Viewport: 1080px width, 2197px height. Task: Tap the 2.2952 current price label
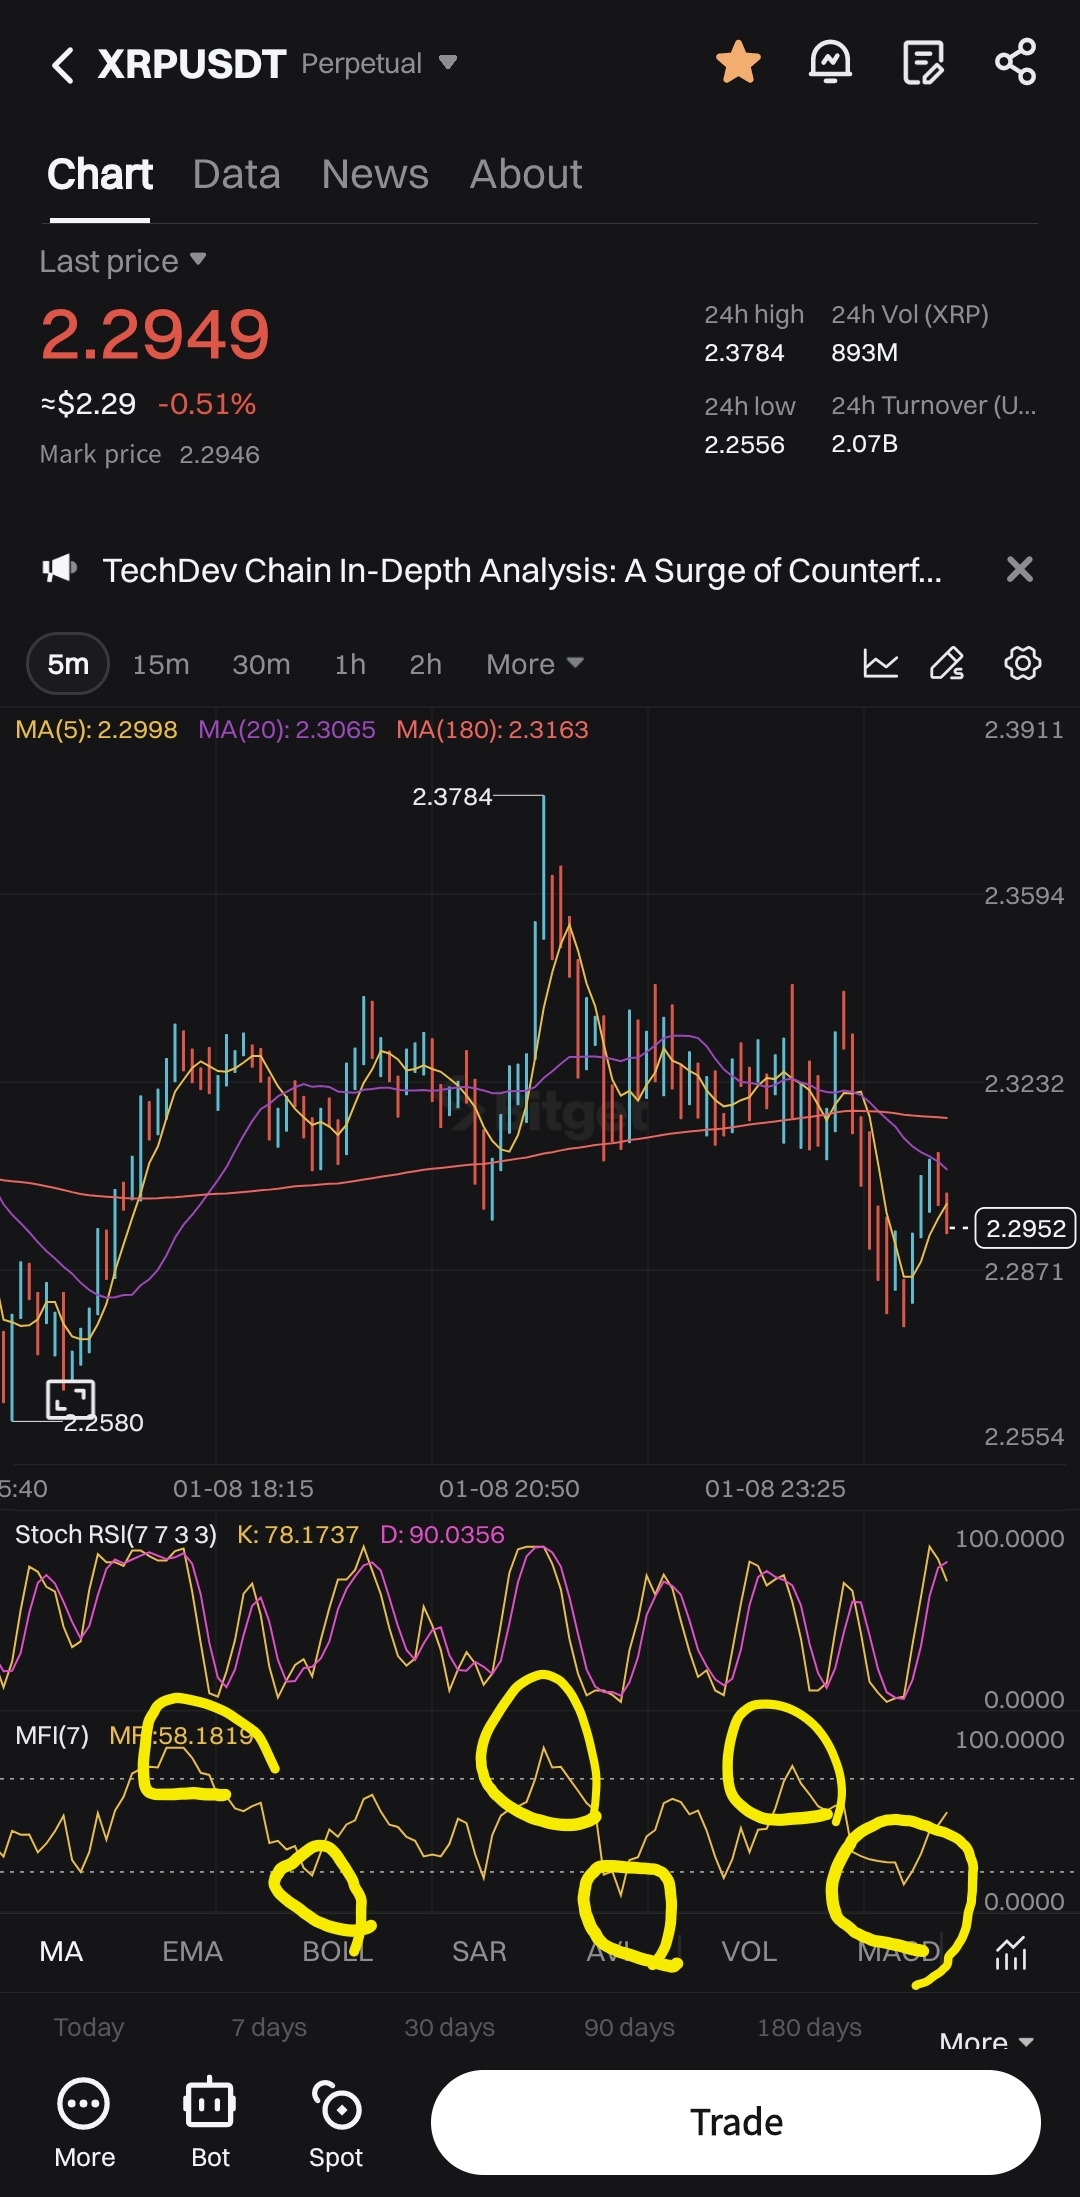[x=1025, y=1228]
